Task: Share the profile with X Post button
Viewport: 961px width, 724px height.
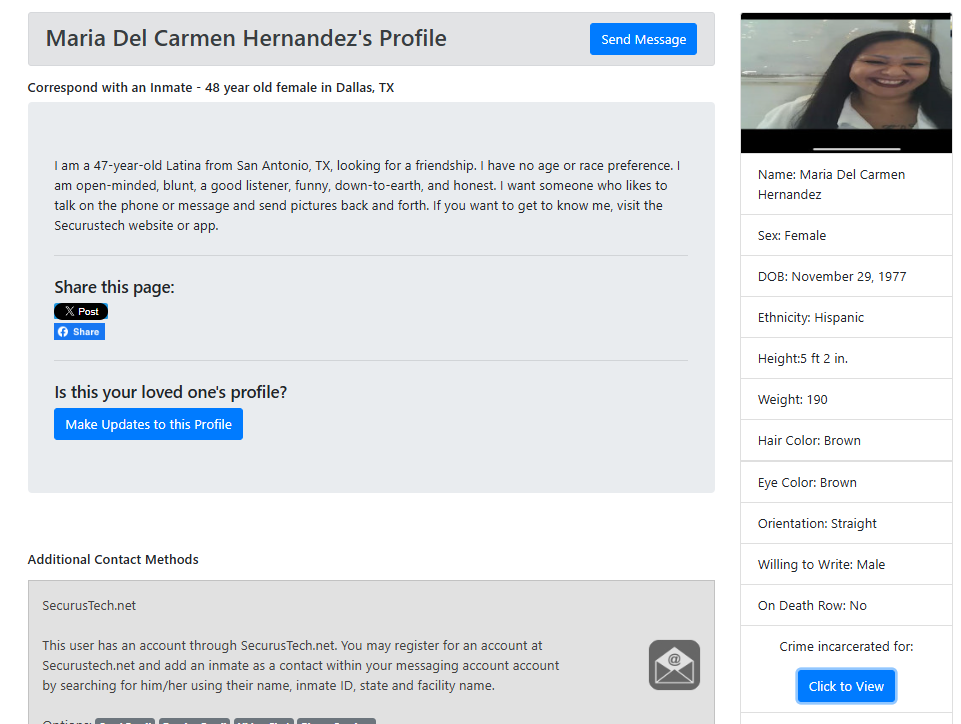Action: pyautogui.click(x=81, y=311)
